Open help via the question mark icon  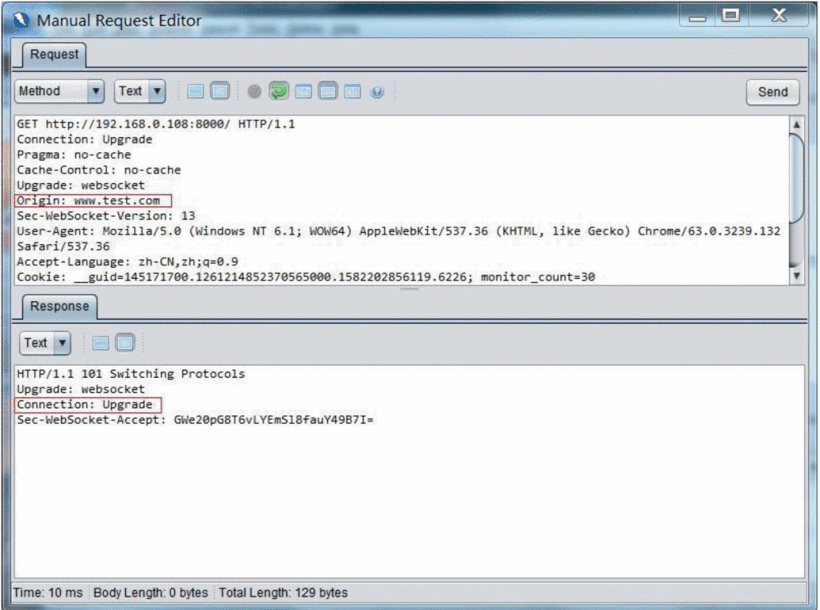point(377,92)
